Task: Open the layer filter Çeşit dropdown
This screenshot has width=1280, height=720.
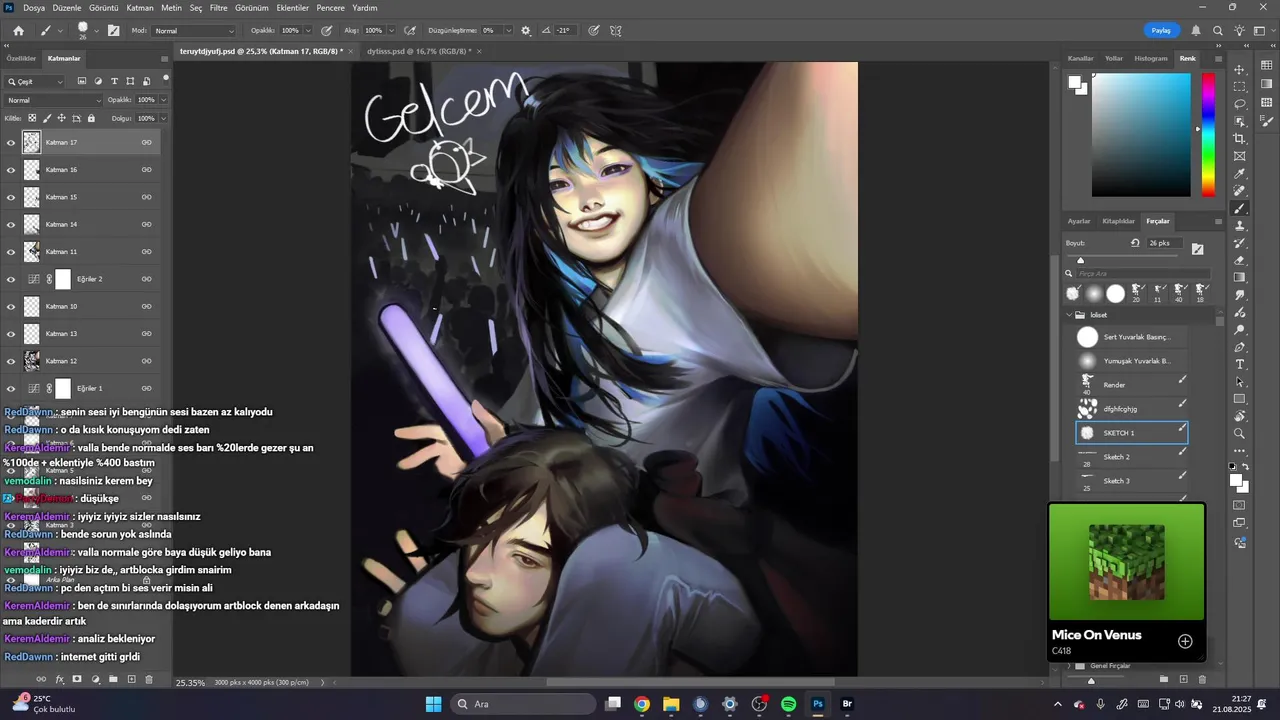Action: click(x=35, y=81)
